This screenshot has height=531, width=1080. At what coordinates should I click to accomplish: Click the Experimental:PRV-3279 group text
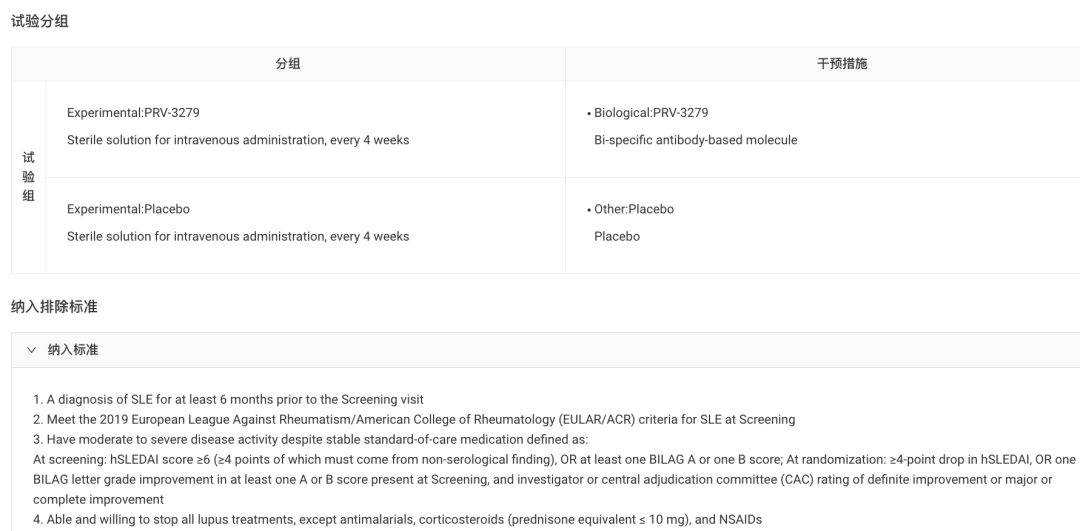133,113
